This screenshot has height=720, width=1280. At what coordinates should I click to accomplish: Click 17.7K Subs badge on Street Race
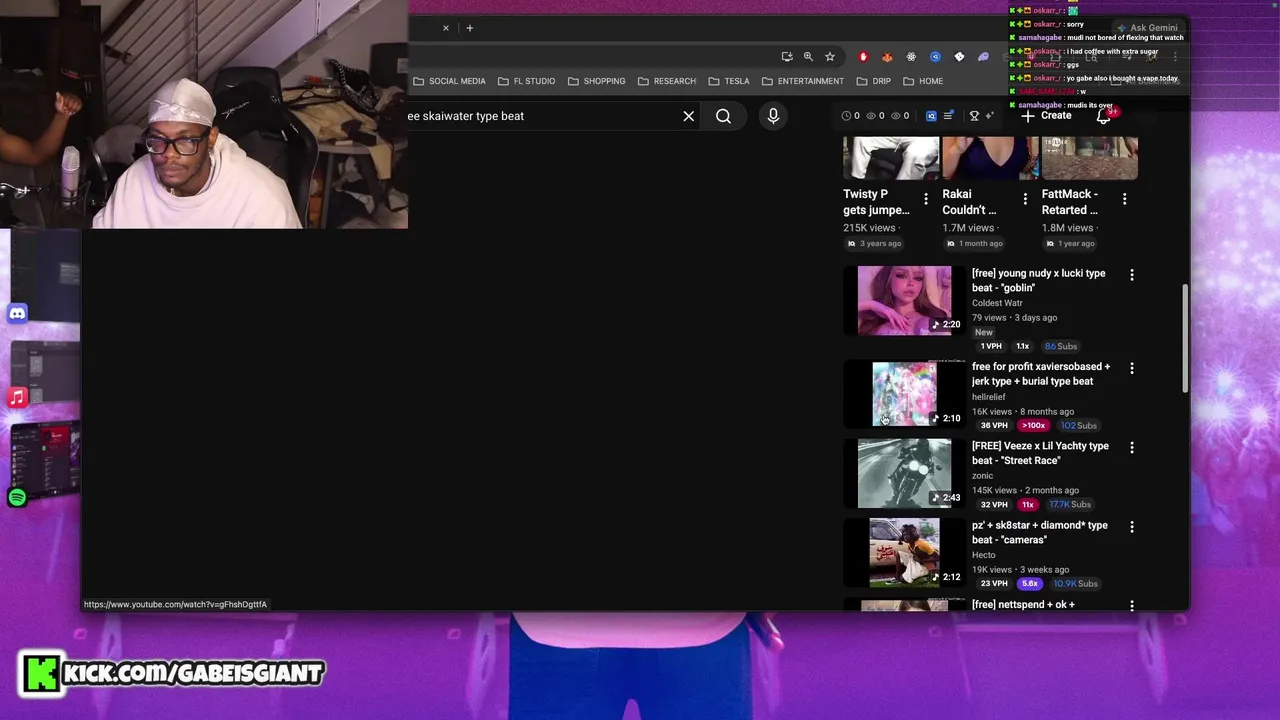click(x=1070, y=505)
